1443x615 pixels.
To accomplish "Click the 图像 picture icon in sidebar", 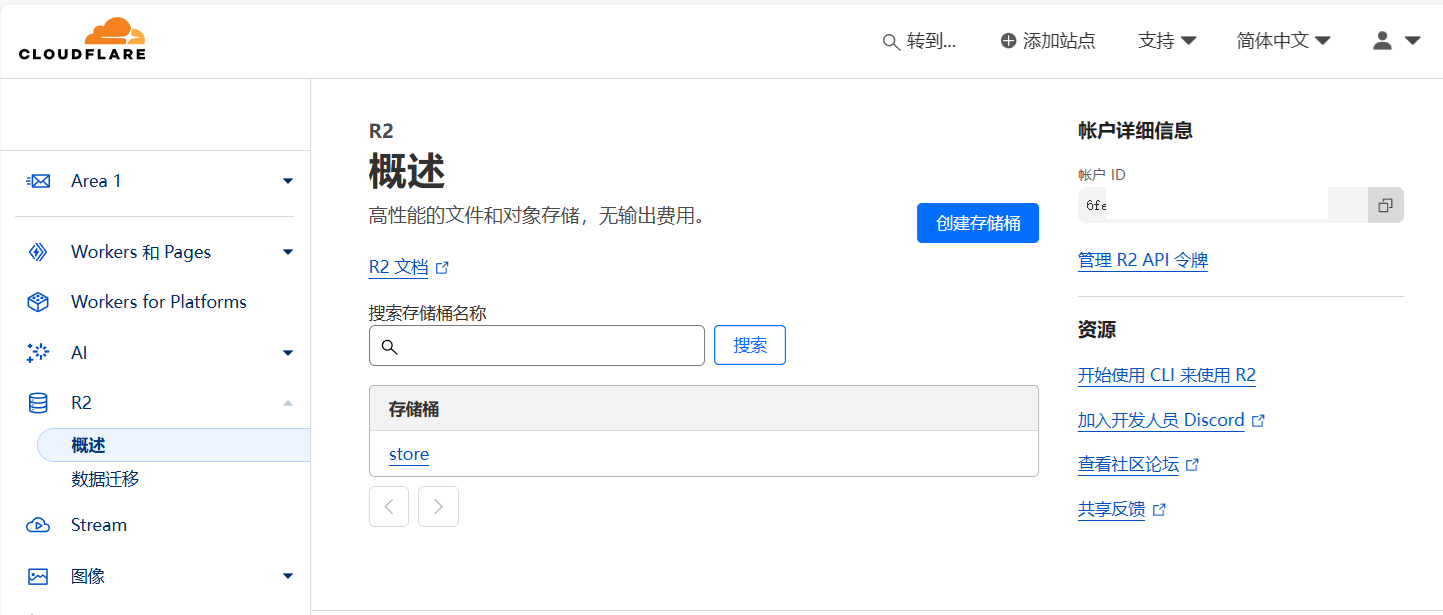I will click(38, 576).
